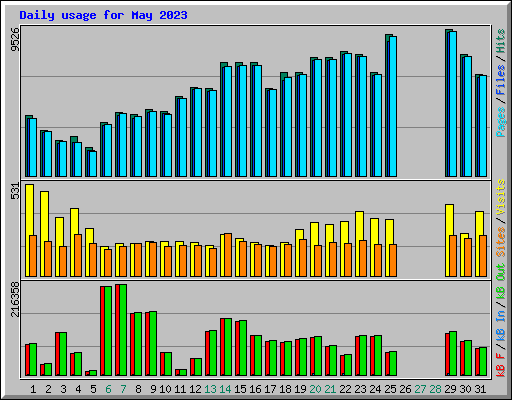Click the green weekend day label 21
The image size is (512, 400).
click(x=330, y=389)
